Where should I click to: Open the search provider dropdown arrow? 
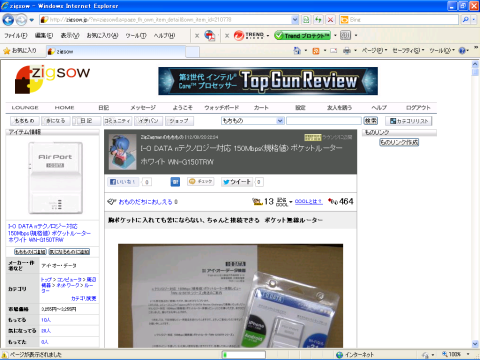pos(474,20)
